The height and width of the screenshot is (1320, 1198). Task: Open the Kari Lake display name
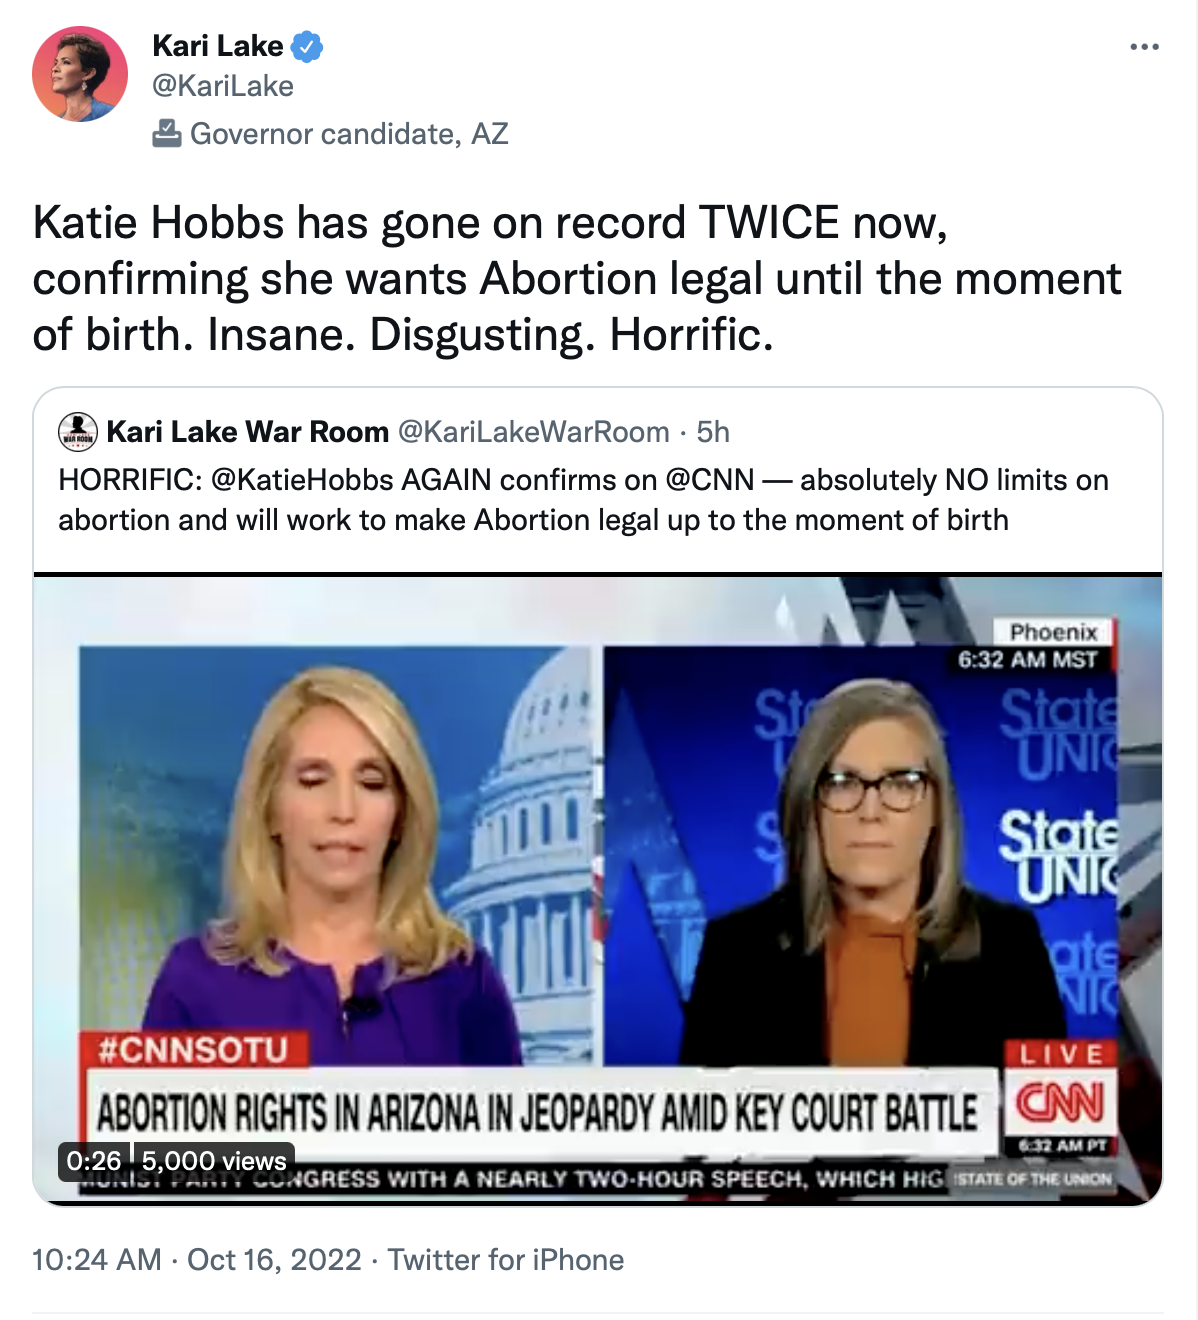(x=217, y=46)
